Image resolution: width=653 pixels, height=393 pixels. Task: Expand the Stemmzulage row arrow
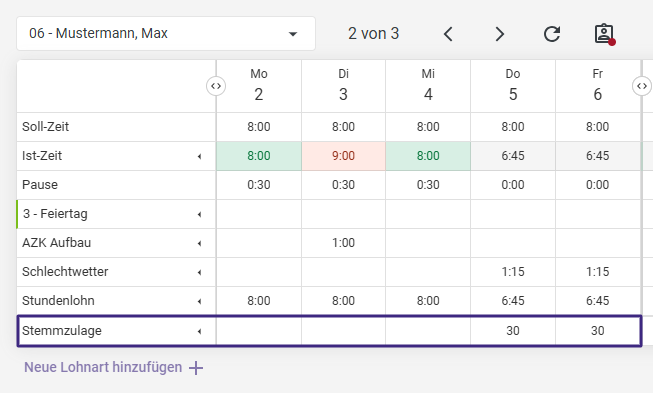tap(199, 331)
